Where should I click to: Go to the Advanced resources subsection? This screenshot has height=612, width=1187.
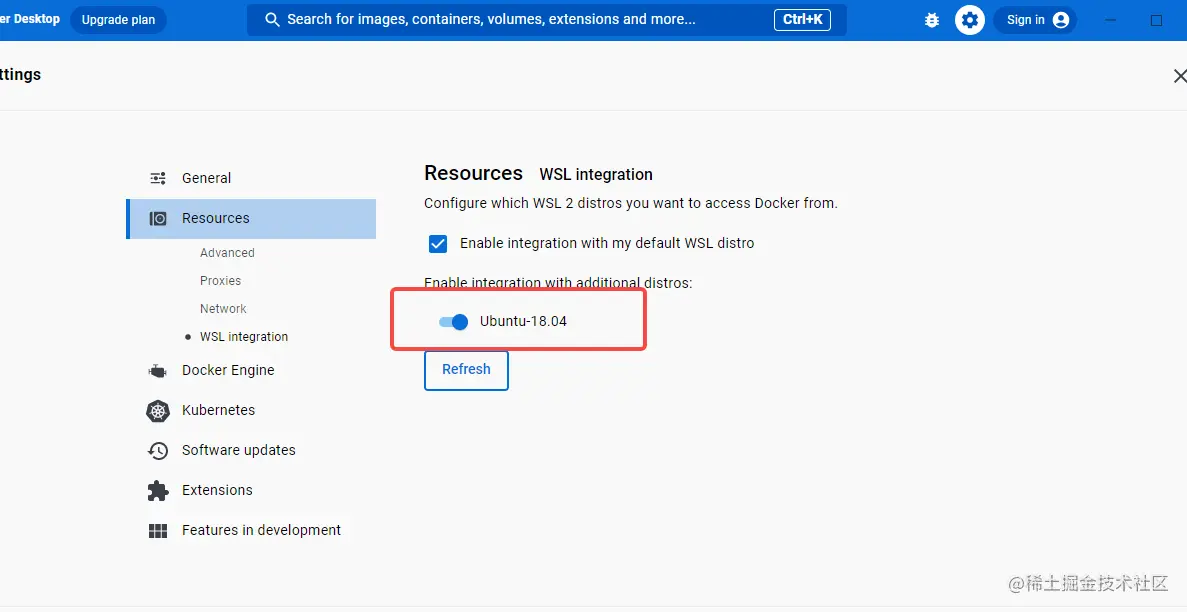click(227, 253)
